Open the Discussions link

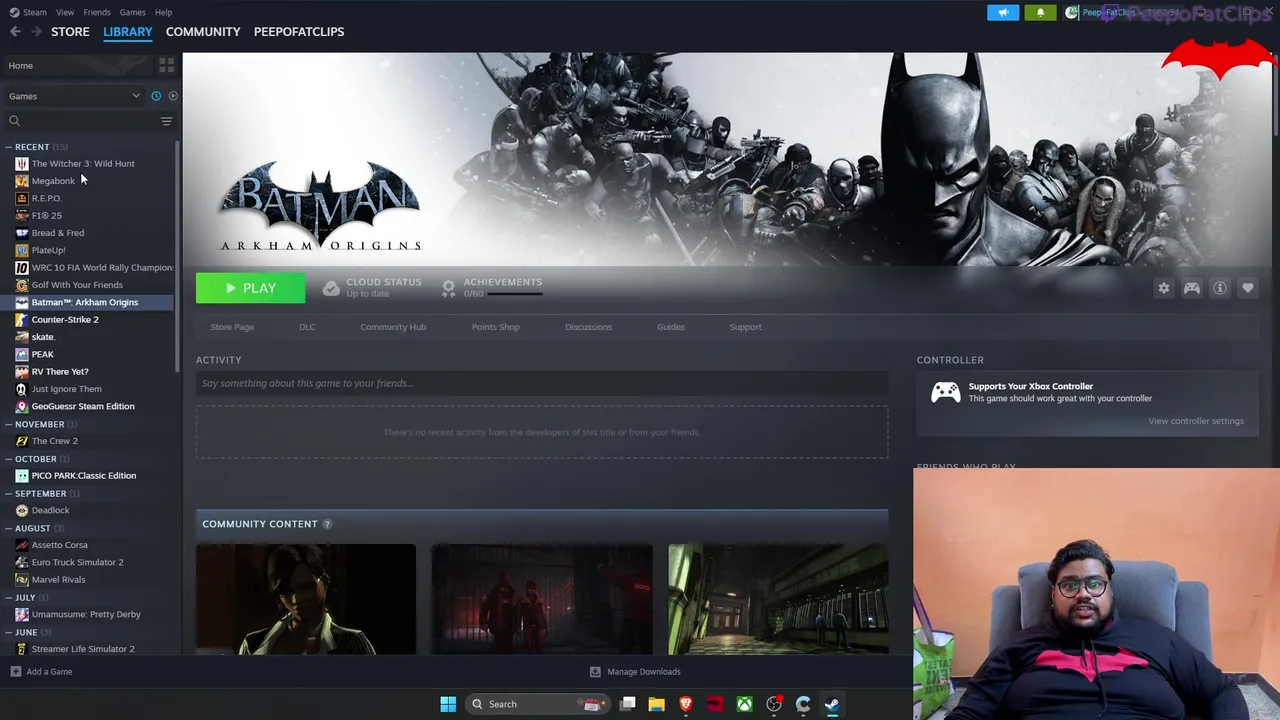pyautogui.click(x=588, y=327)
